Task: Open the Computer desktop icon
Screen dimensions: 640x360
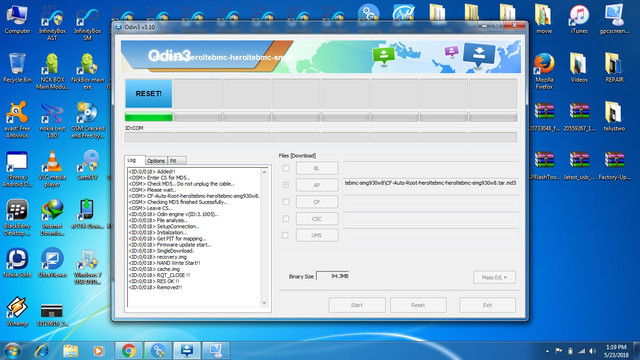Action: pos(17,20)
